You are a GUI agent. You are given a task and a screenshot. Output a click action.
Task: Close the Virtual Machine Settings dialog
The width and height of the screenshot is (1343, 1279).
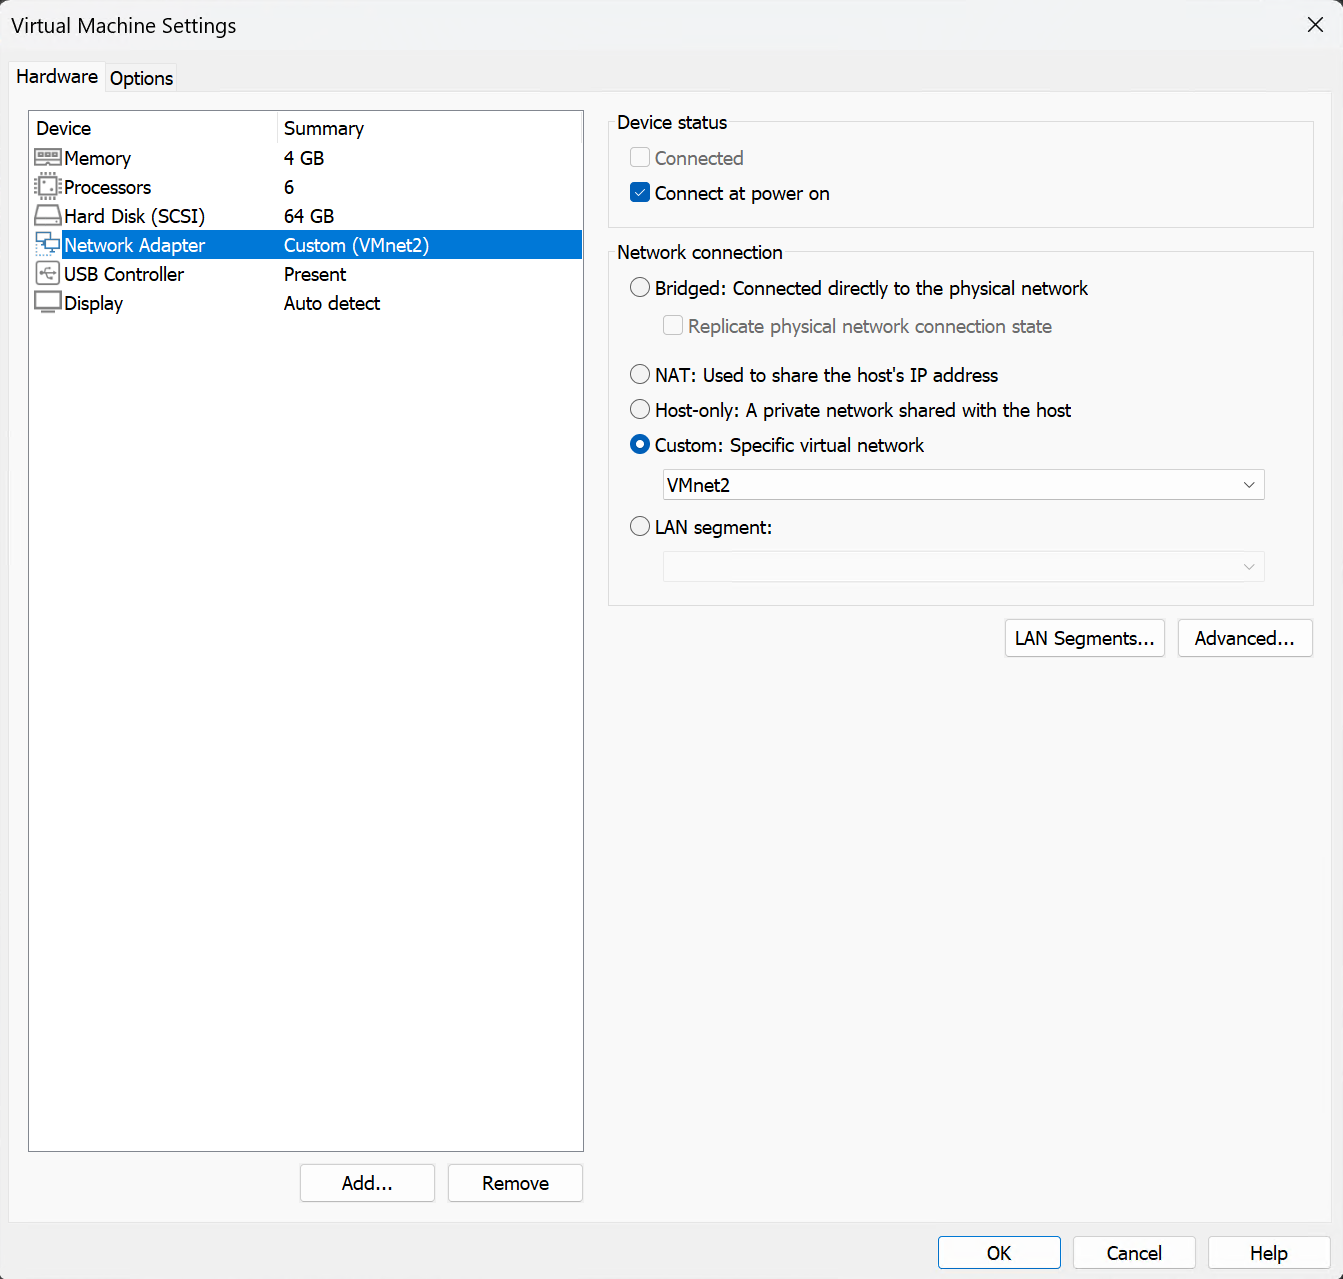pos(1315,25)
